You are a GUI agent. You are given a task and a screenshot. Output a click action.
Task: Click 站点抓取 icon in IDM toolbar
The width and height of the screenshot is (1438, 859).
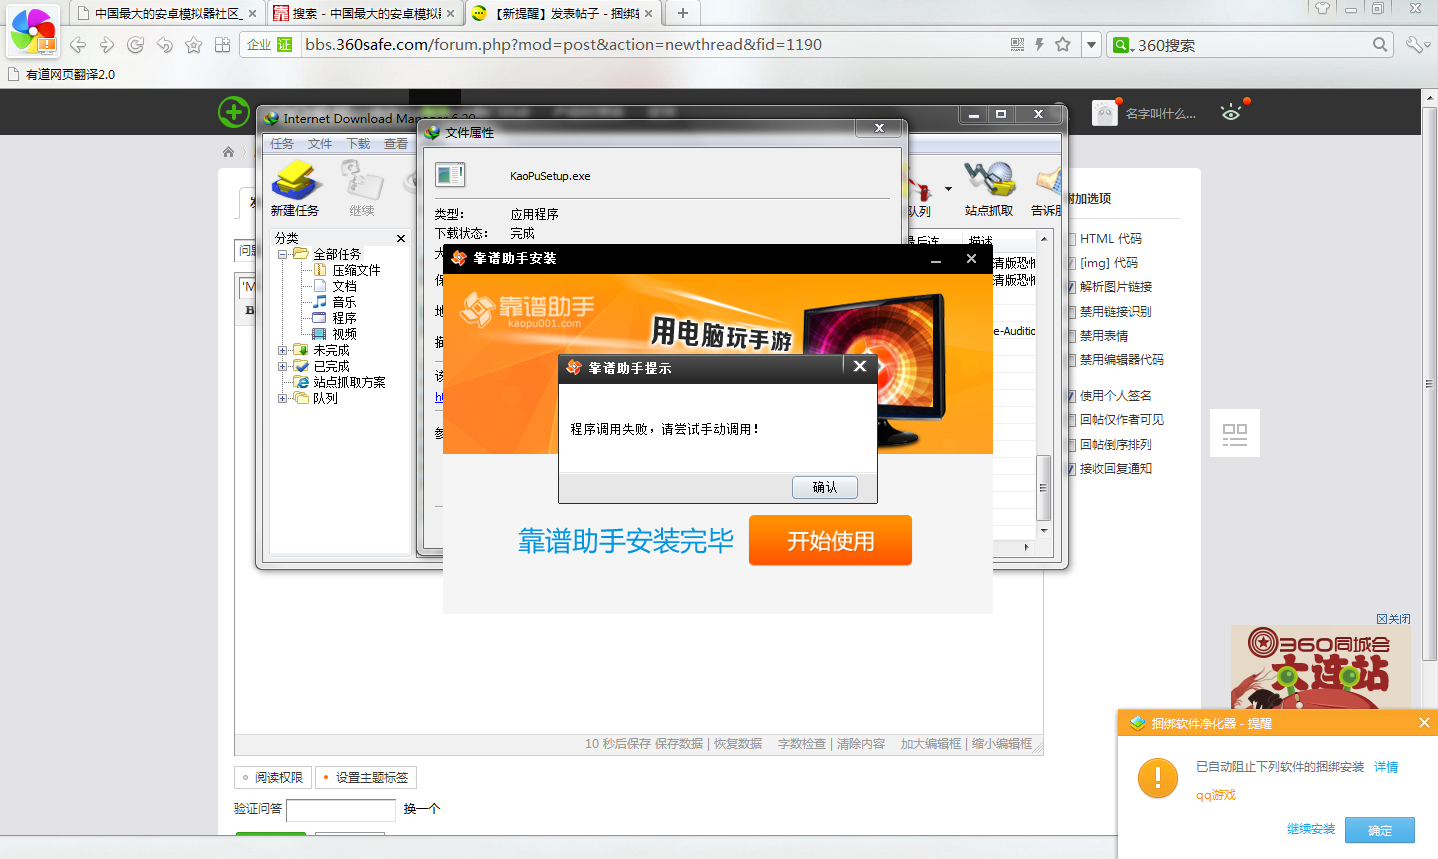pos(989,189)
